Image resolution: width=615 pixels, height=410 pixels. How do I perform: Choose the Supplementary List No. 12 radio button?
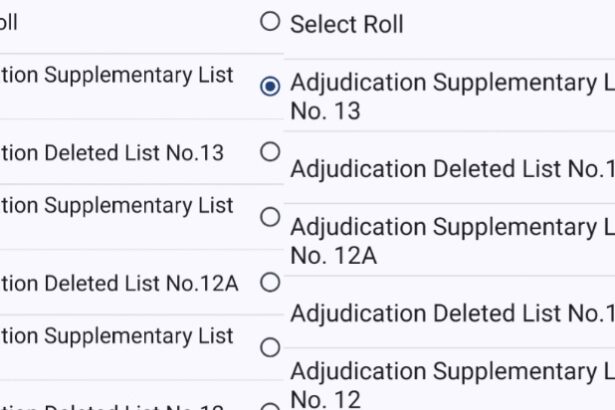[269, 348]
